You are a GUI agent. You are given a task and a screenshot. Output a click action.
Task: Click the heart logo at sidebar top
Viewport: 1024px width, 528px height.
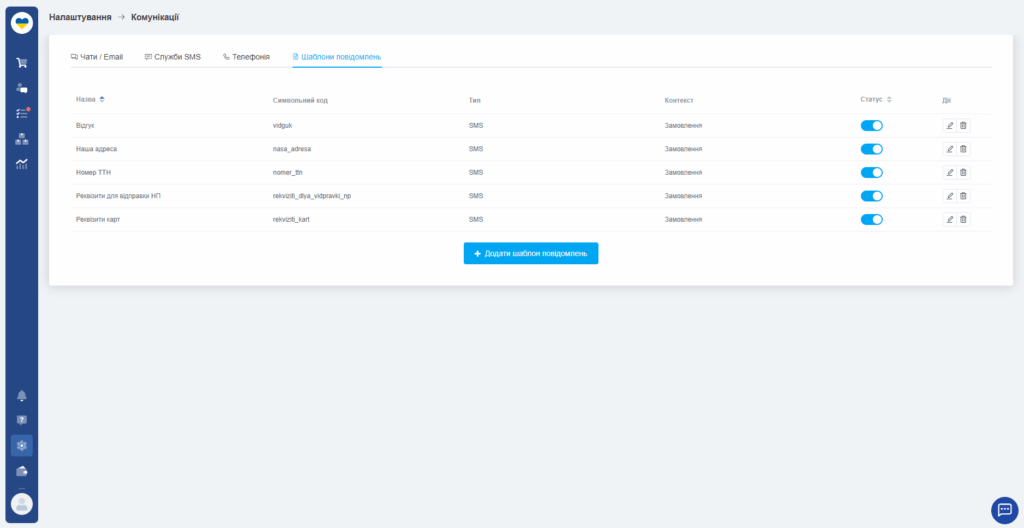click(22, 23)
